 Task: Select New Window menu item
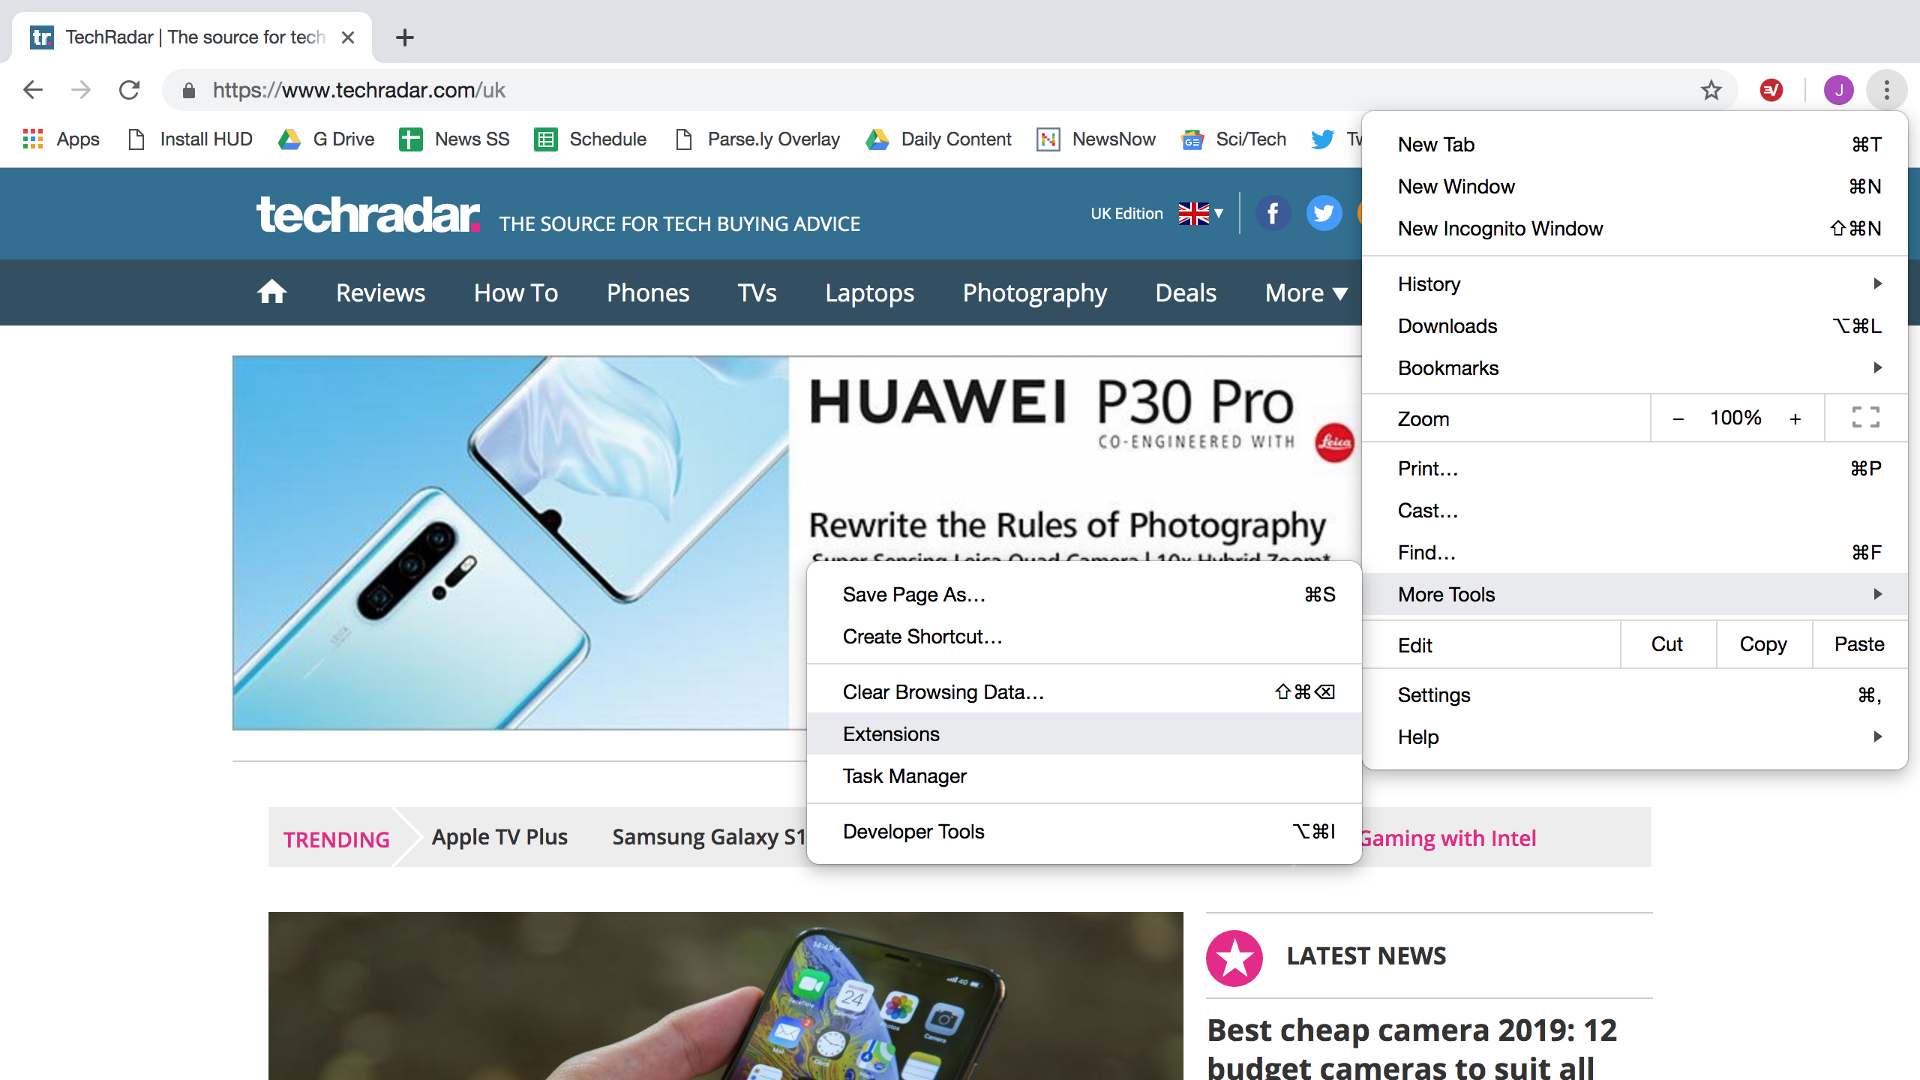[1634, 186]
